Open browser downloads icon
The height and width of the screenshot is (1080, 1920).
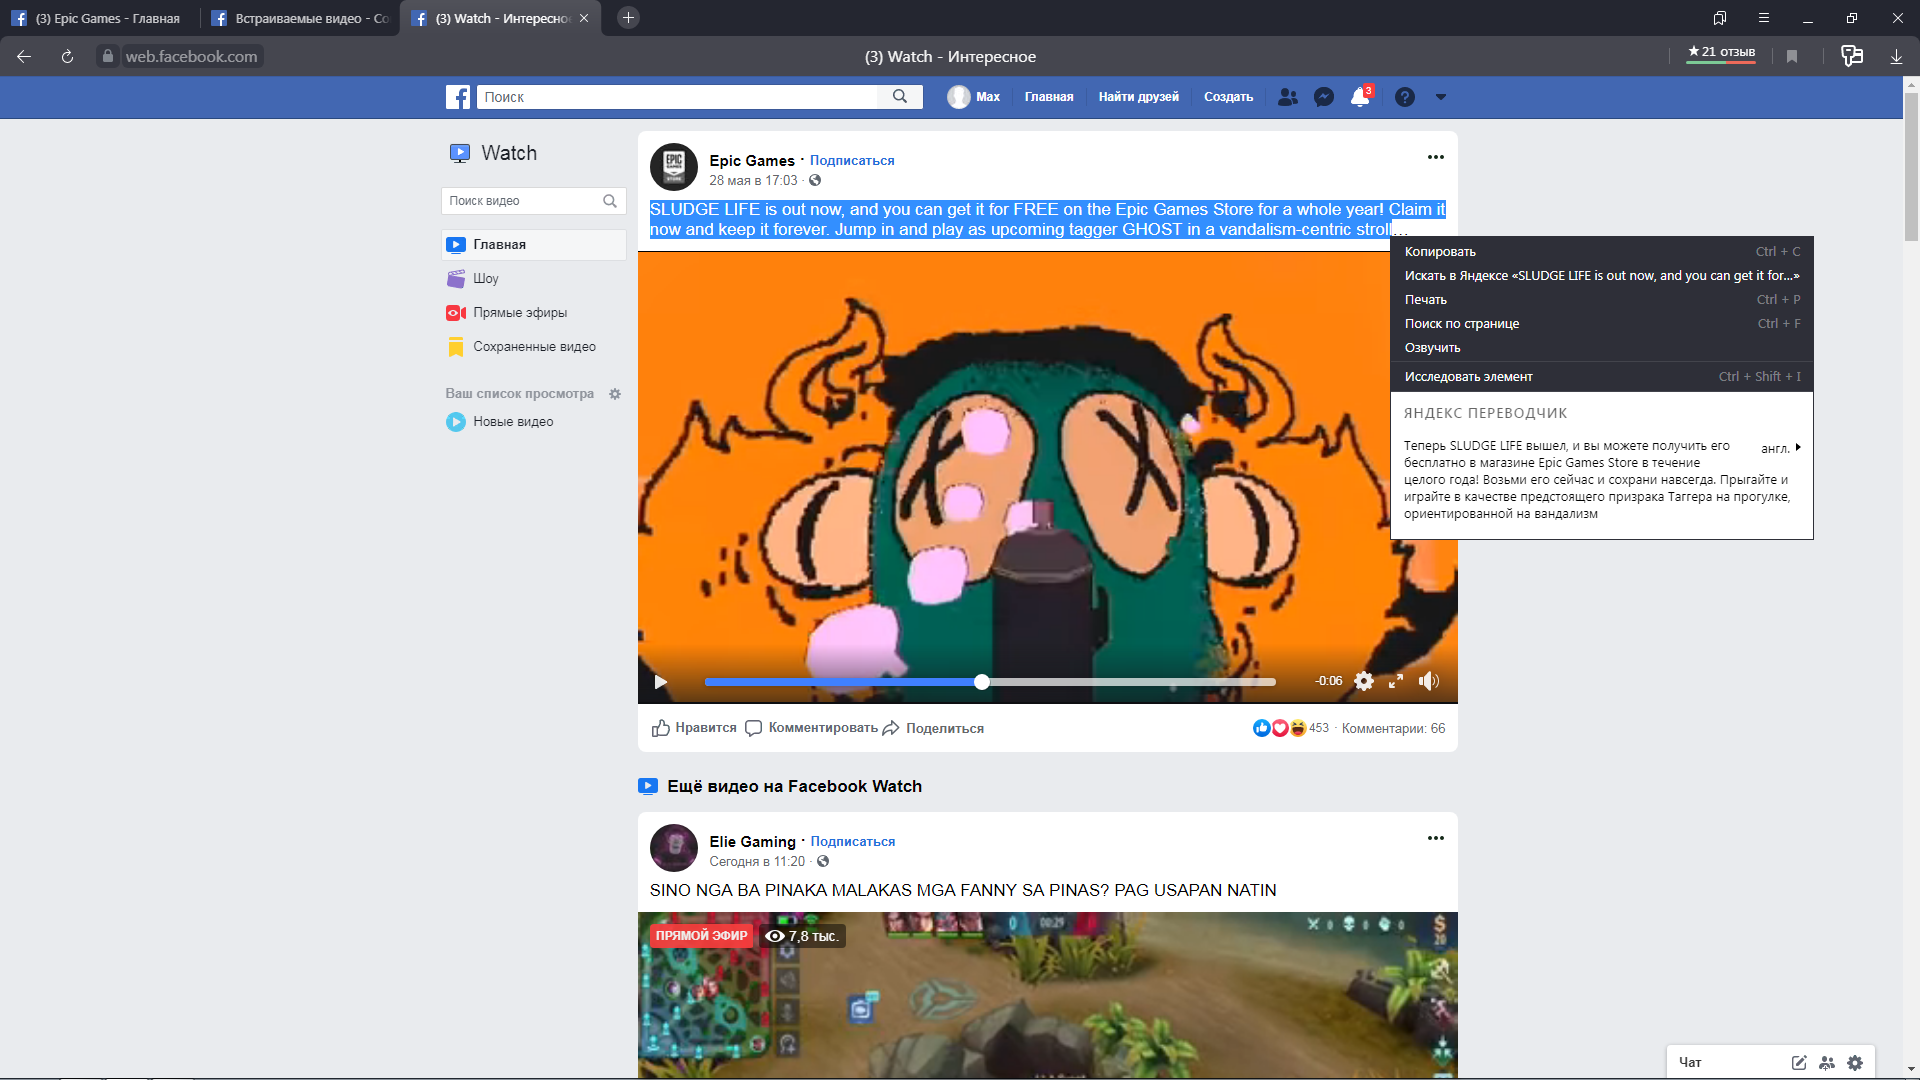tap(1896, 57)
